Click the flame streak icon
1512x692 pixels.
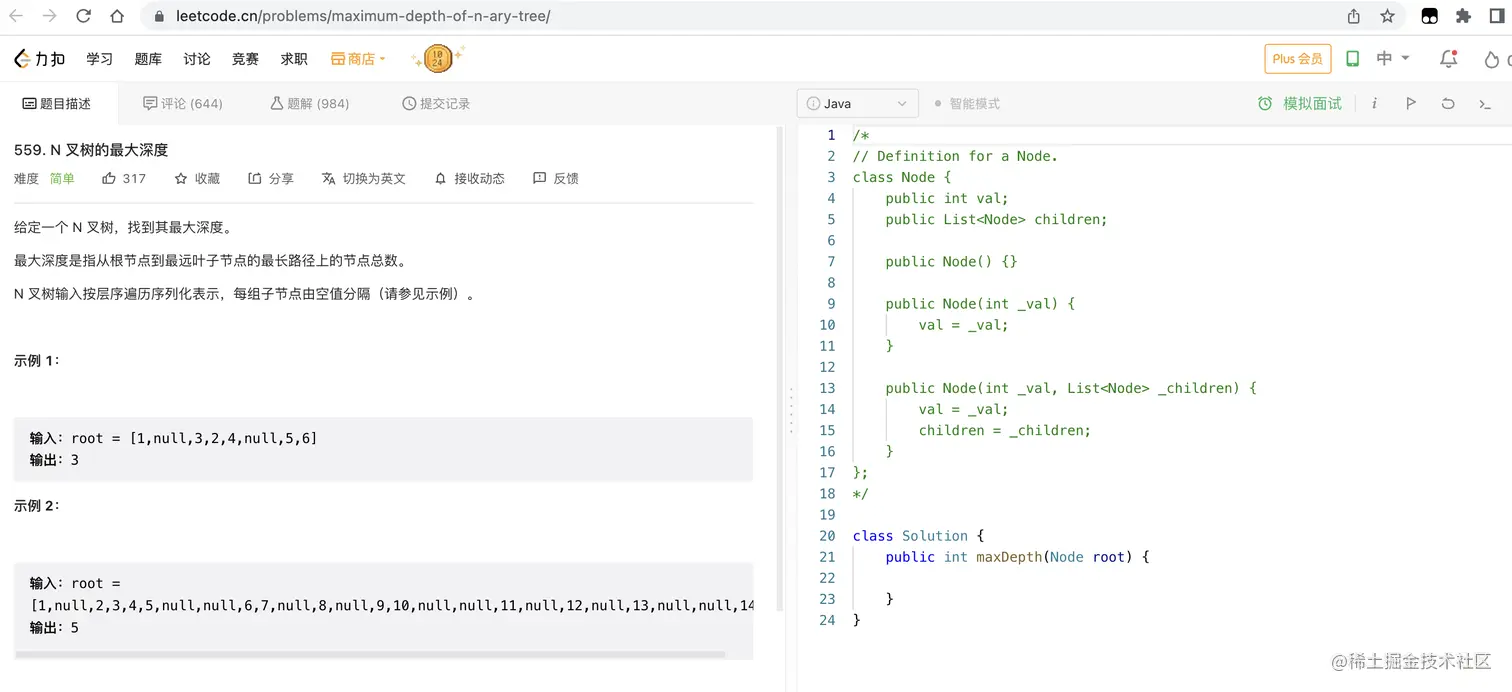[x=1491, y=60]
